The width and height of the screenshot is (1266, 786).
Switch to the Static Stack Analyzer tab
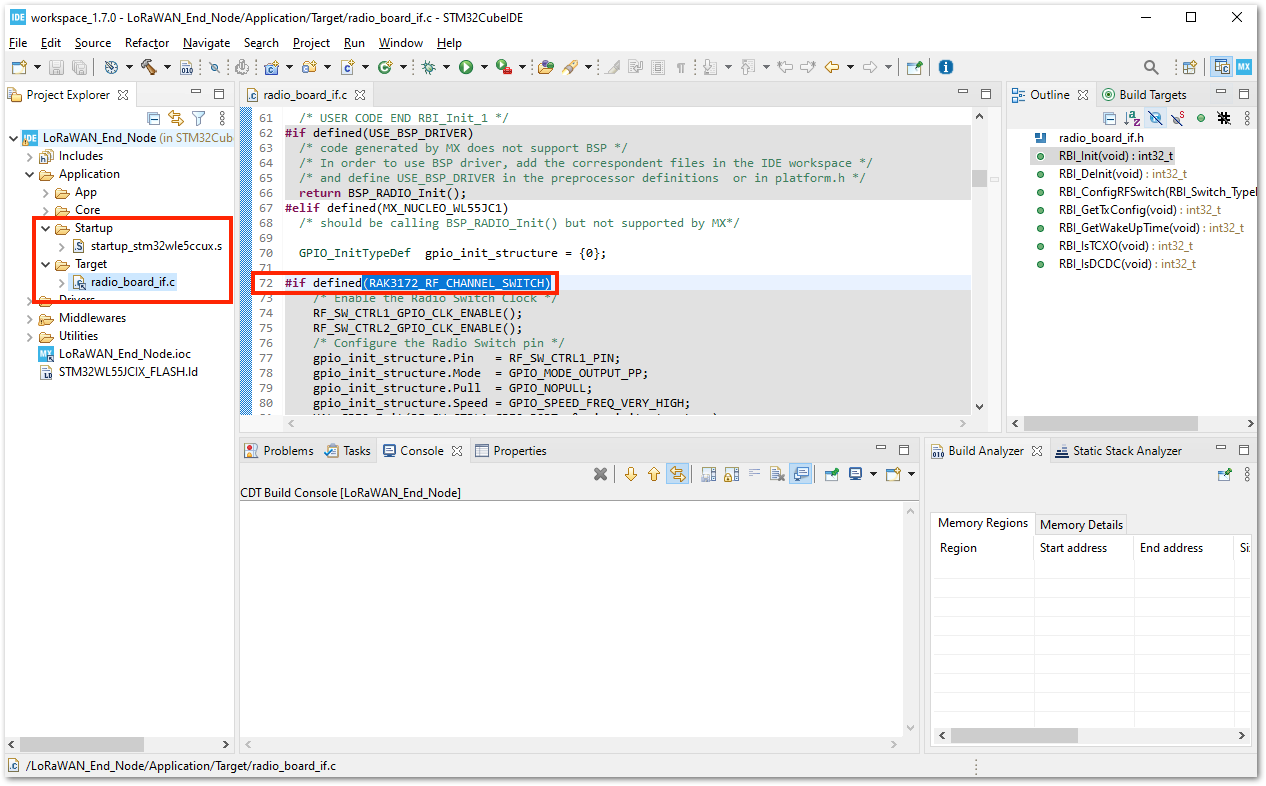[x=1118, y=451]
